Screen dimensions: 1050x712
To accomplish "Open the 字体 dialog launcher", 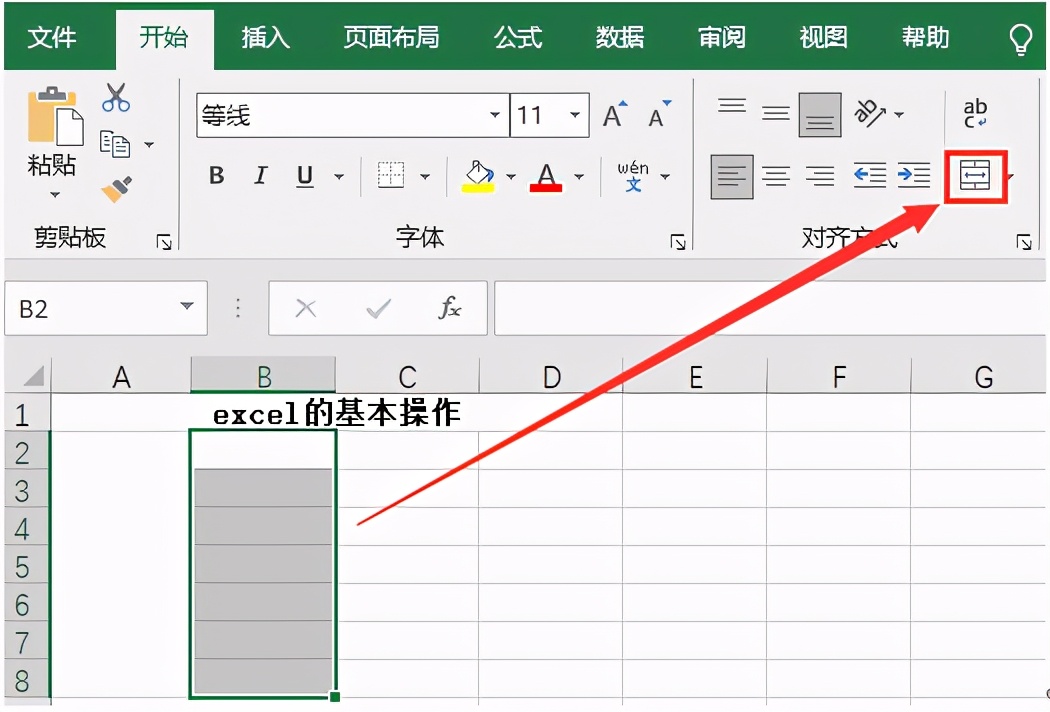I will tap(677, 240).
